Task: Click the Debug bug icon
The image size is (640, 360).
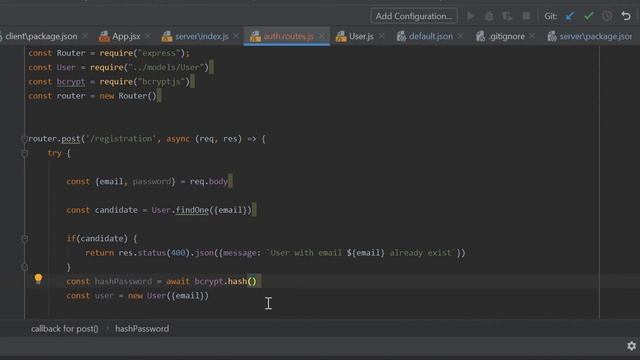Action: pos(489,16)
